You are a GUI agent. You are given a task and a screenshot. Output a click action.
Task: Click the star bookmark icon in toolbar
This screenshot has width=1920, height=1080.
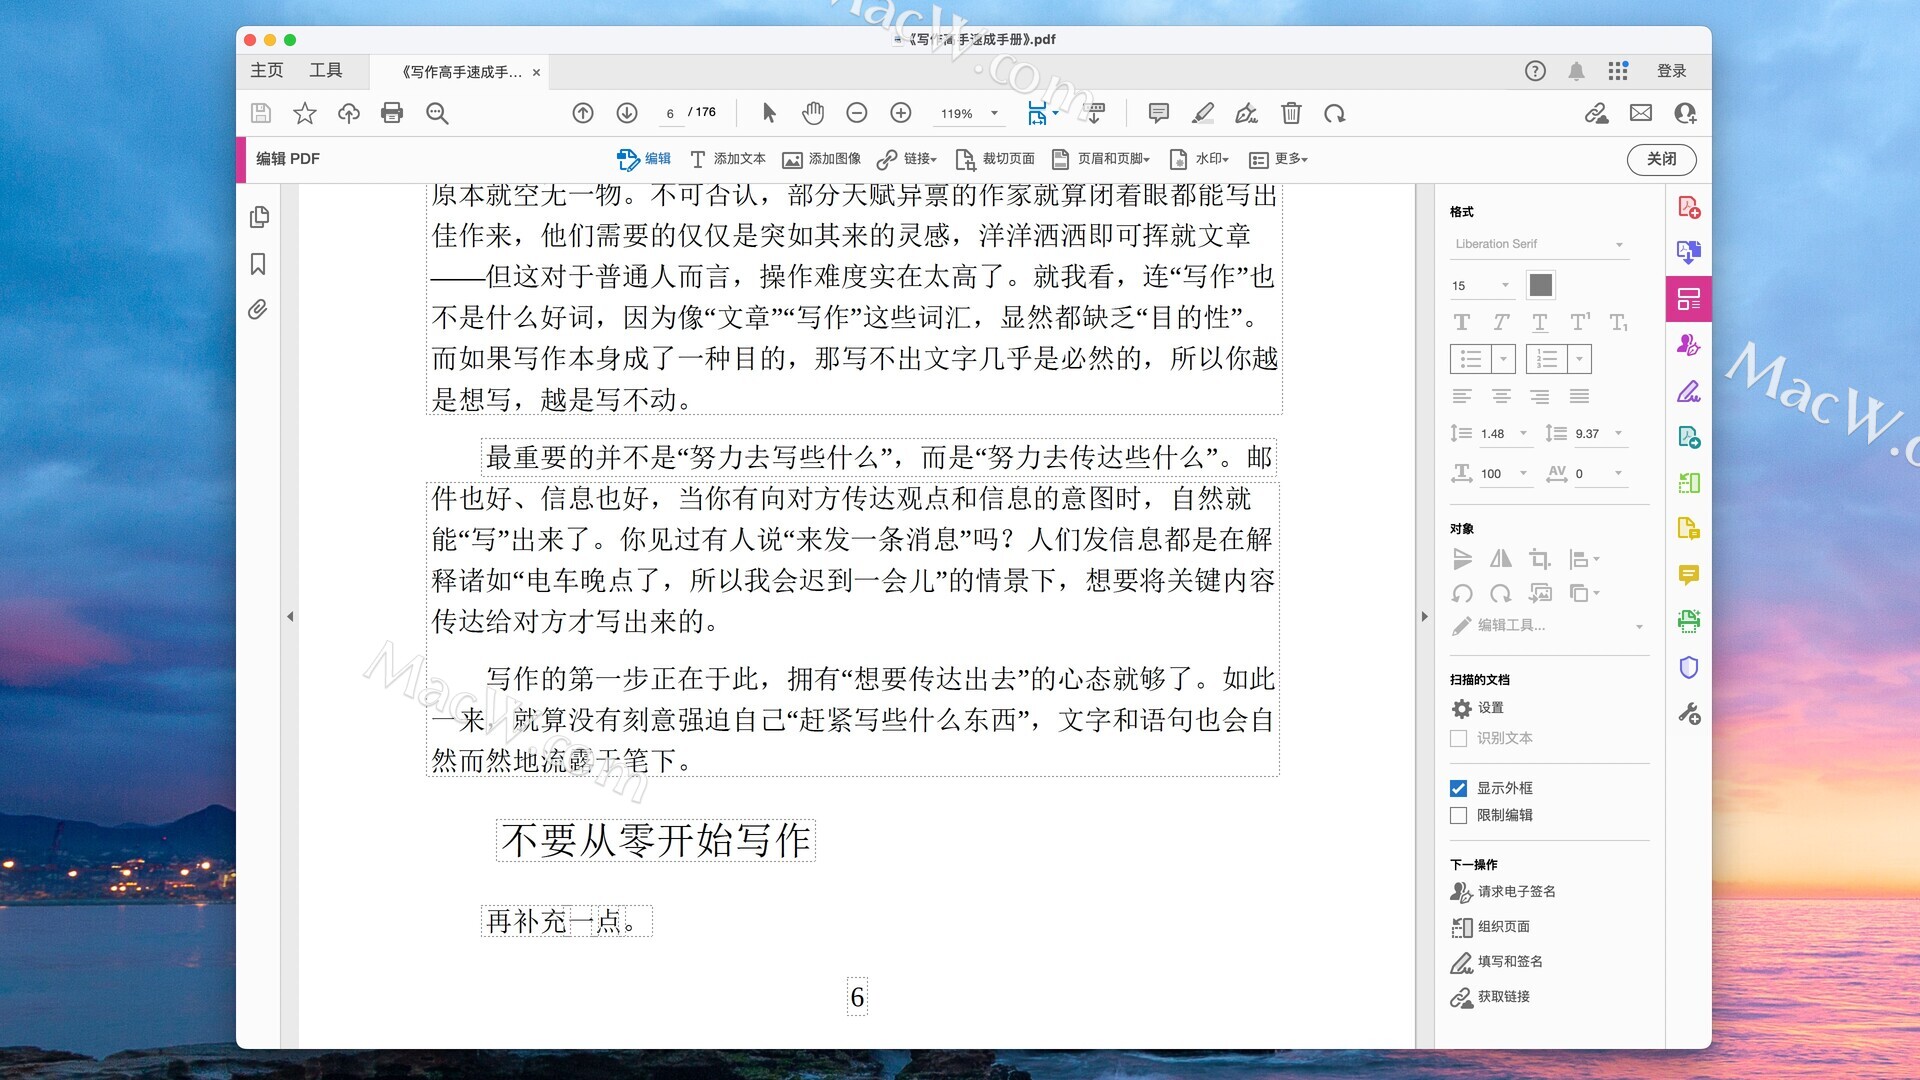click(305, 113)
